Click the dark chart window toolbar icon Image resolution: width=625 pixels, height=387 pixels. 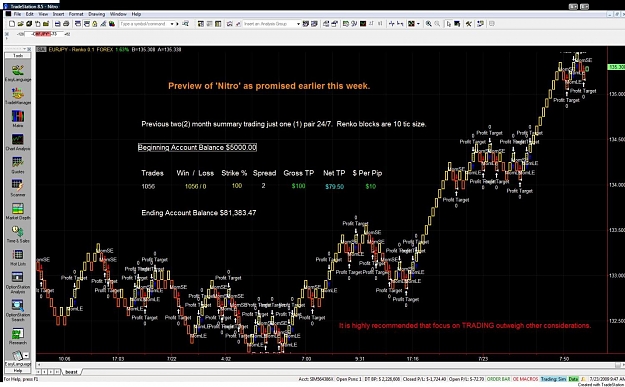(x=363, y=24)
